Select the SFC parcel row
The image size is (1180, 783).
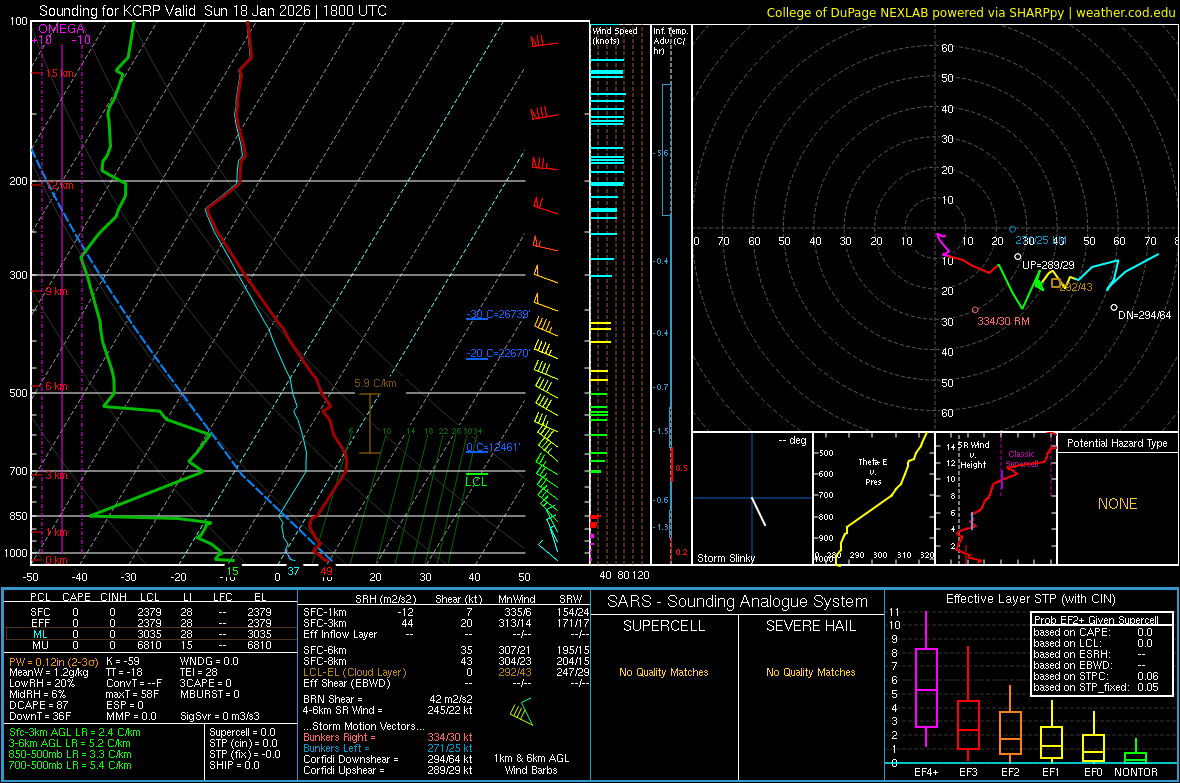151,612
